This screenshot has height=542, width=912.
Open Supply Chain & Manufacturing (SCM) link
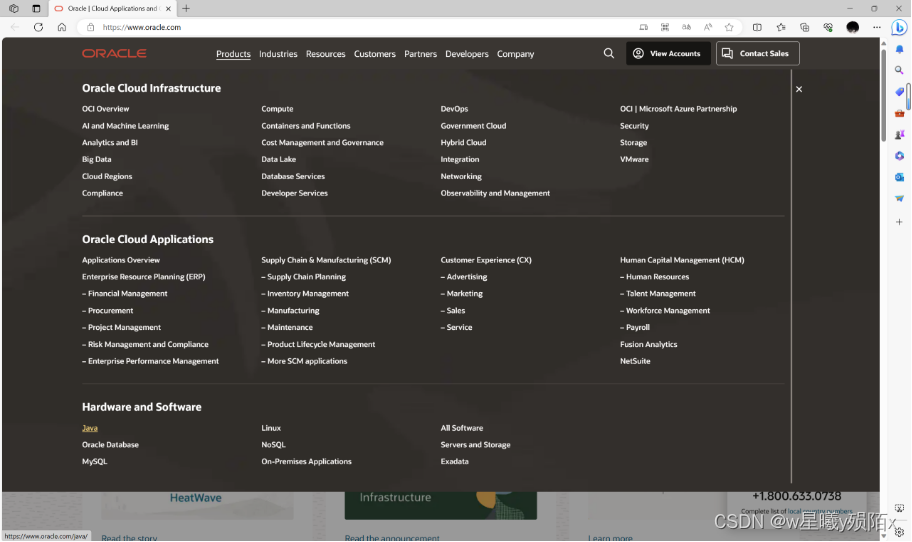pyautogui.click(x=326, y=260)
